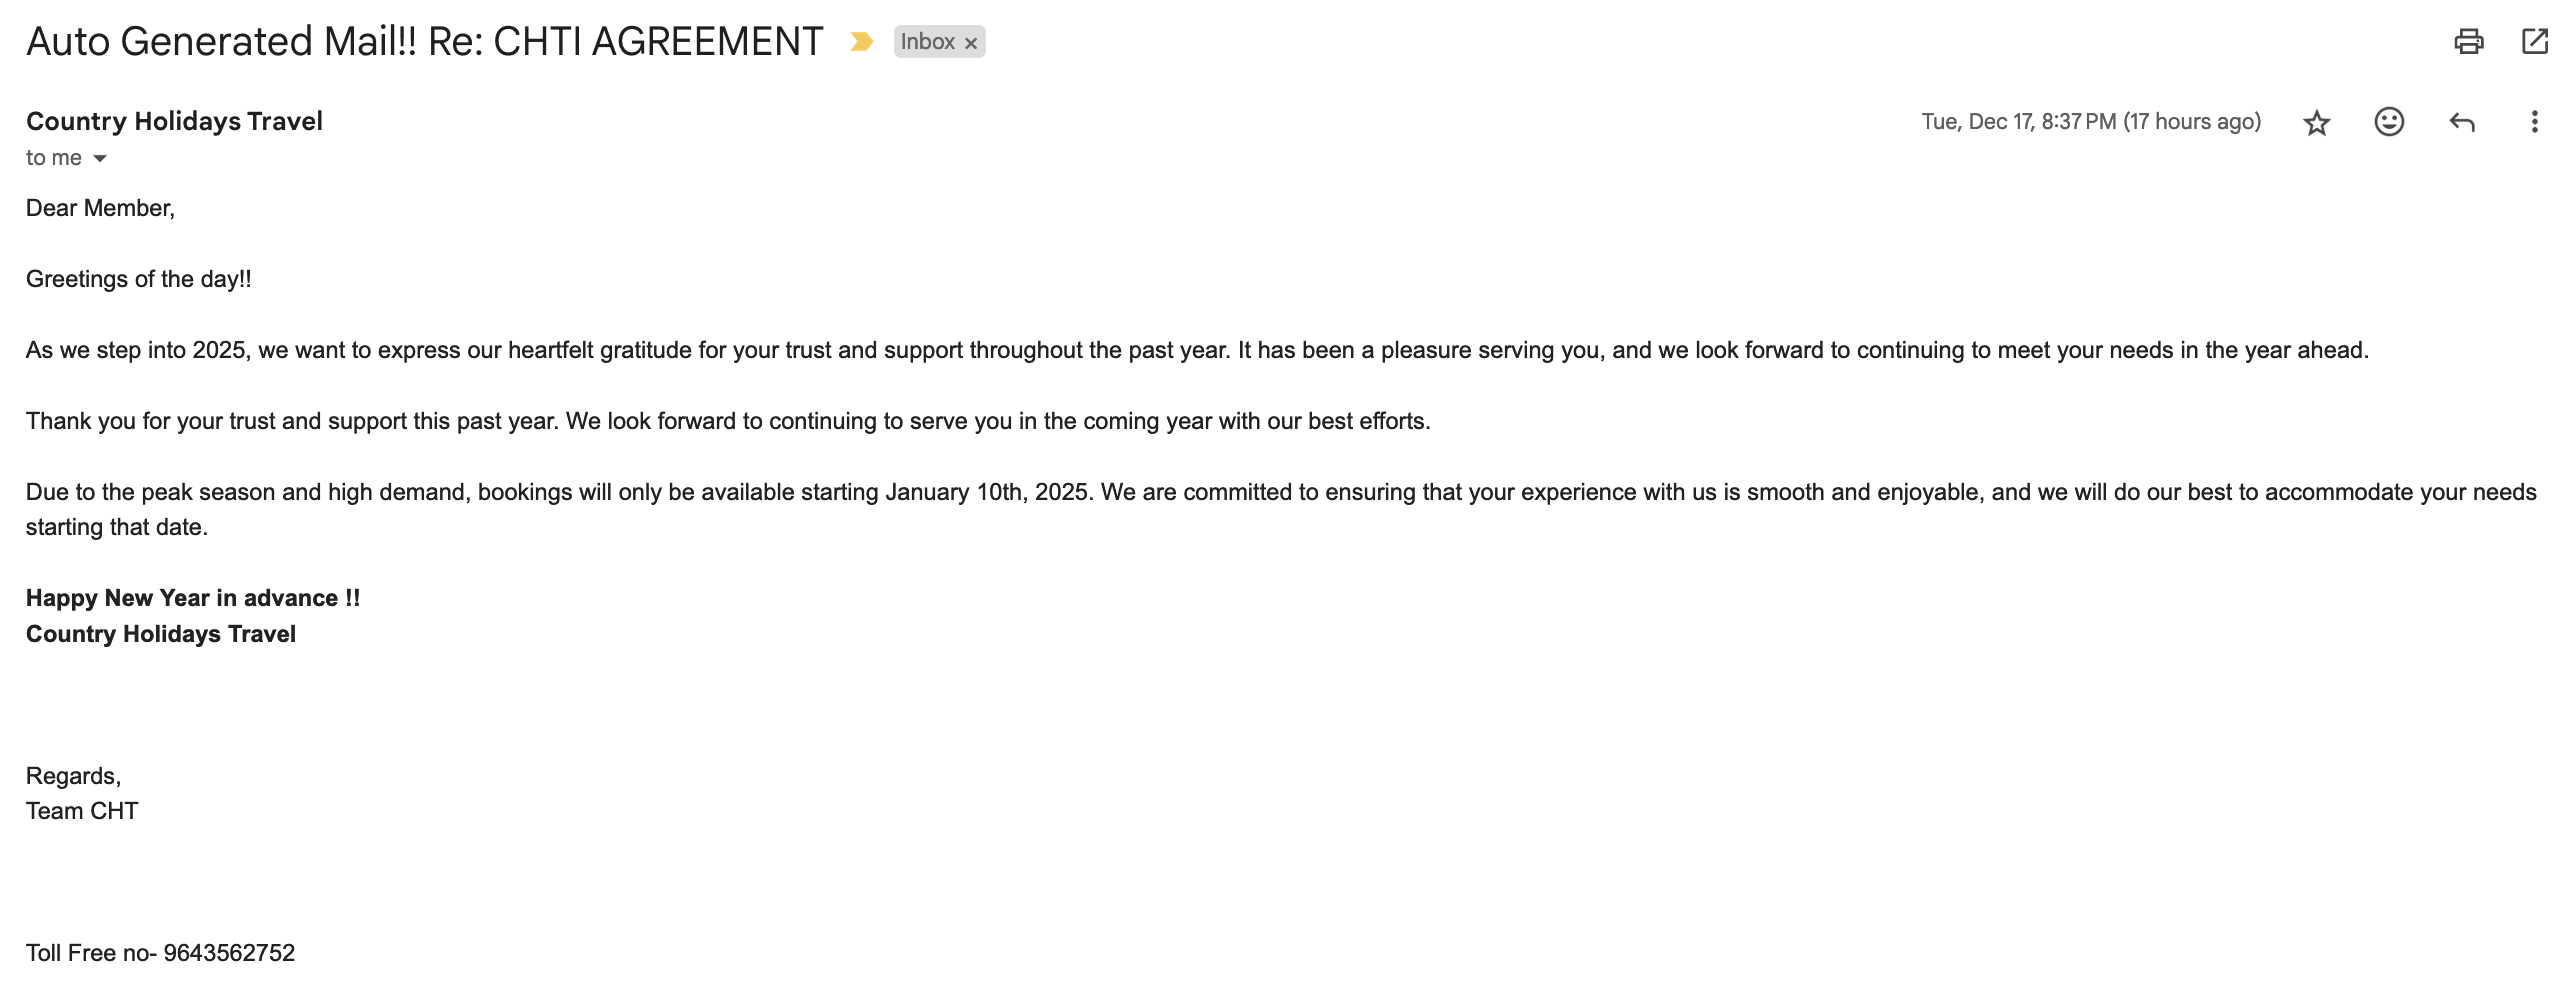Click the toll free number 9643562752
Image resolution: width=2566 pixels, height=984 pixels.
coord(229,953)
